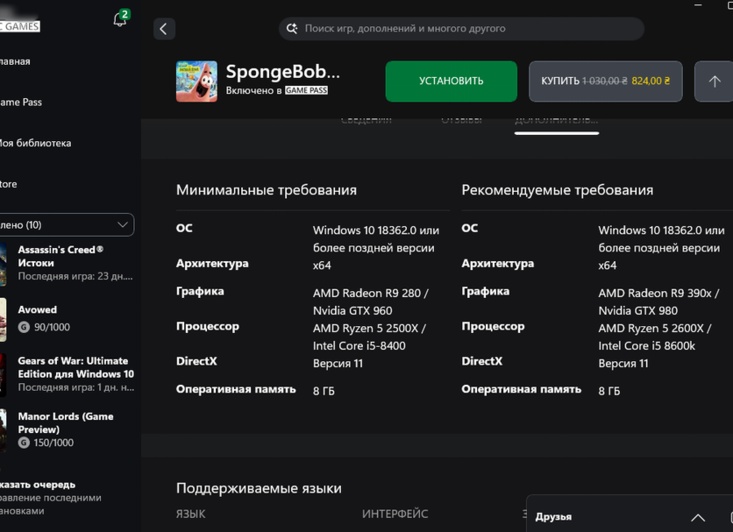This screenshot has width=733, height=532.
Task: Focus the game search field
Action: 461,29
